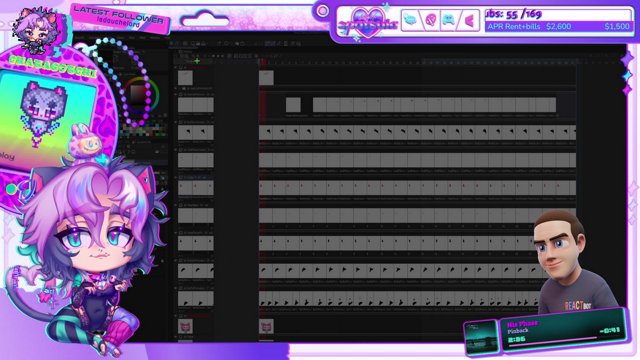Click the $1,500 amount at the bar's end

pos(617,27)
